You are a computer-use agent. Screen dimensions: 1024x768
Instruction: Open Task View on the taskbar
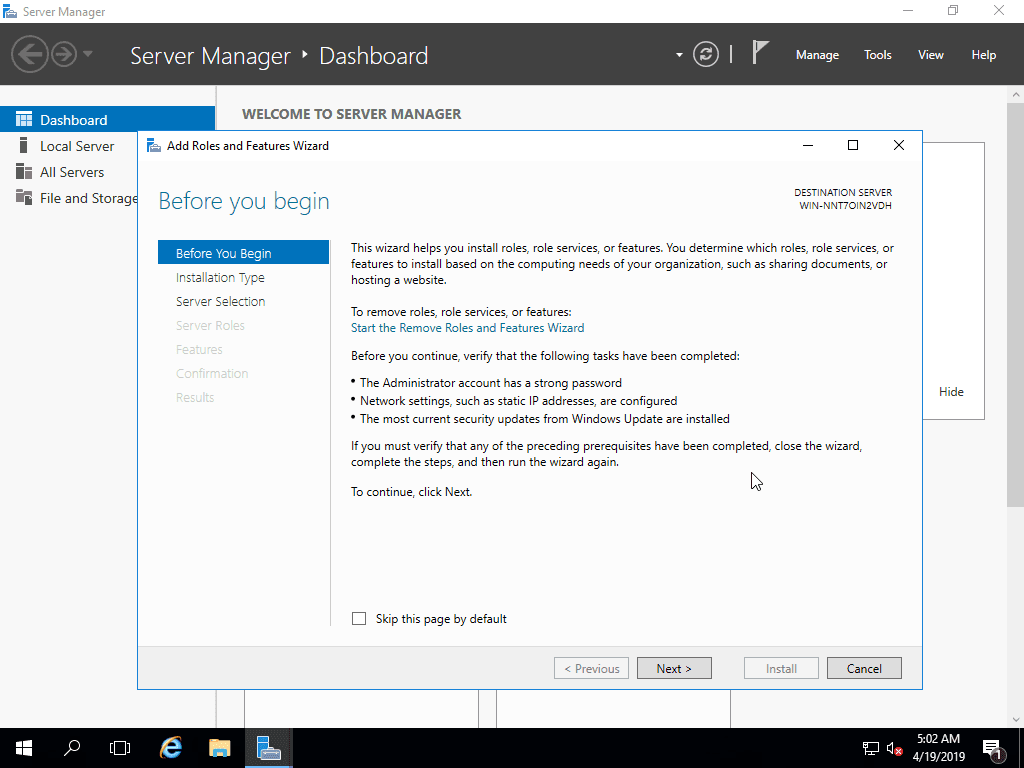pos(120,748)
